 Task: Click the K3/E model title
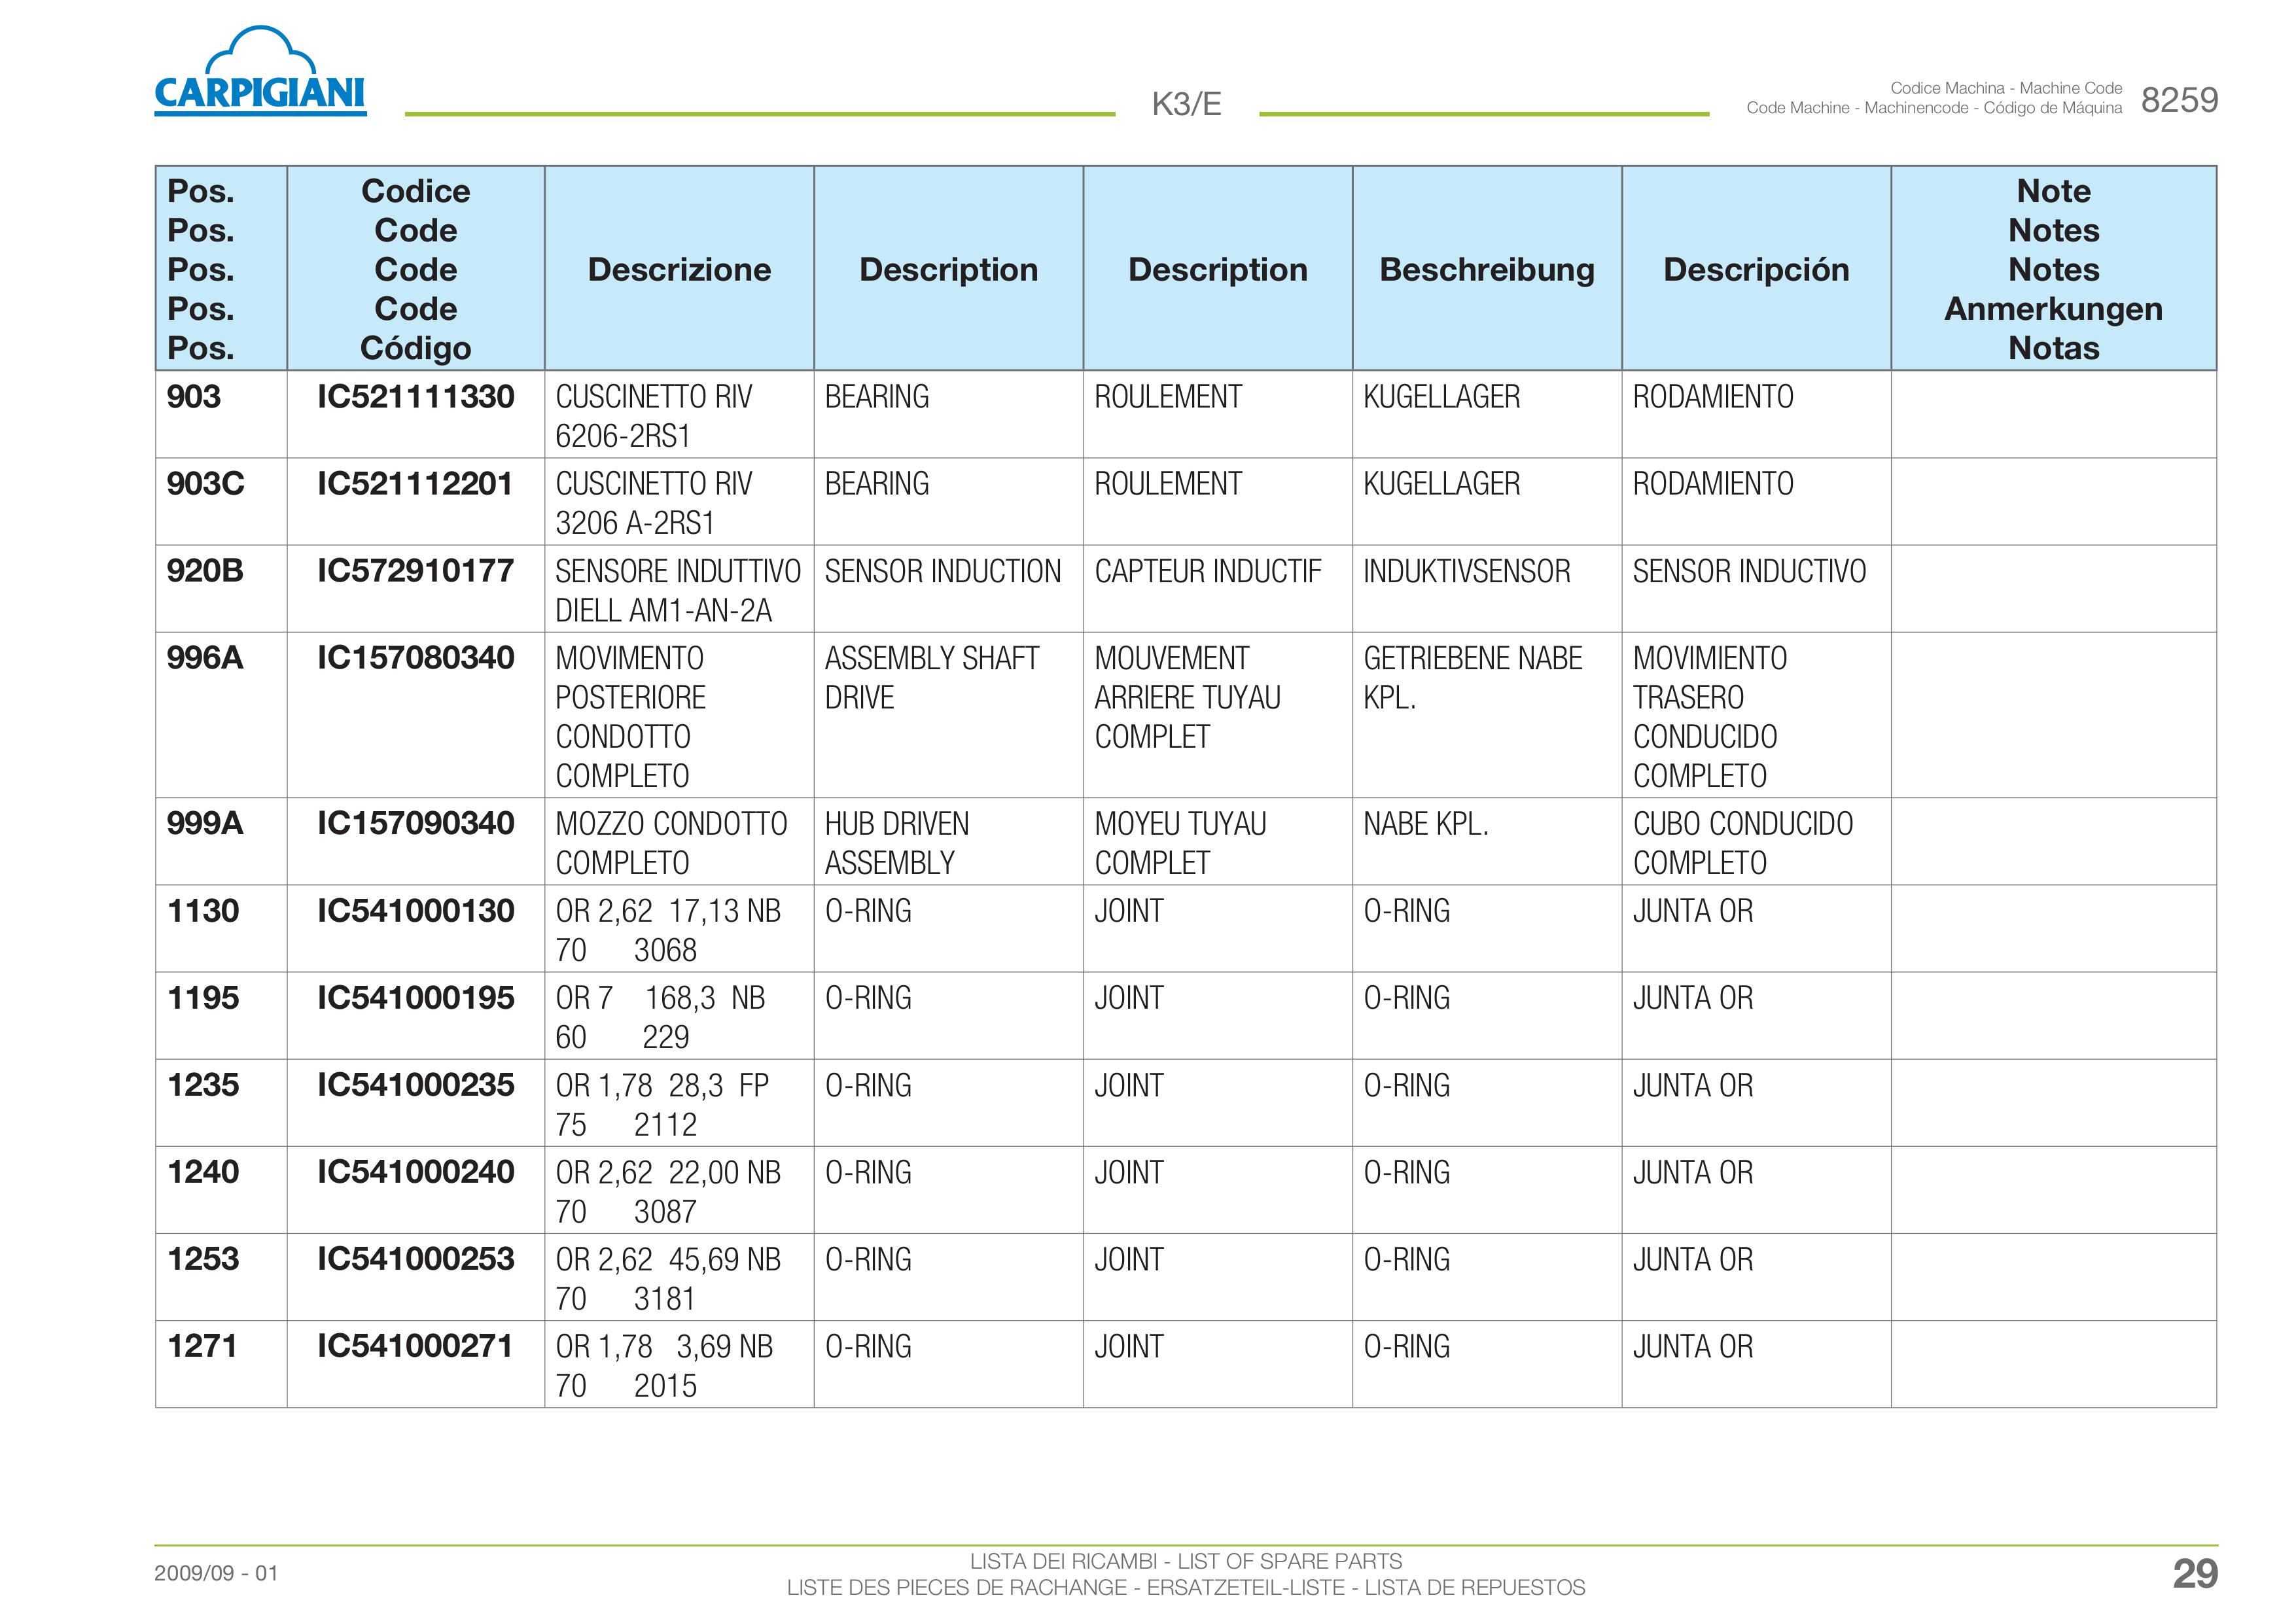pos(1186,104)
